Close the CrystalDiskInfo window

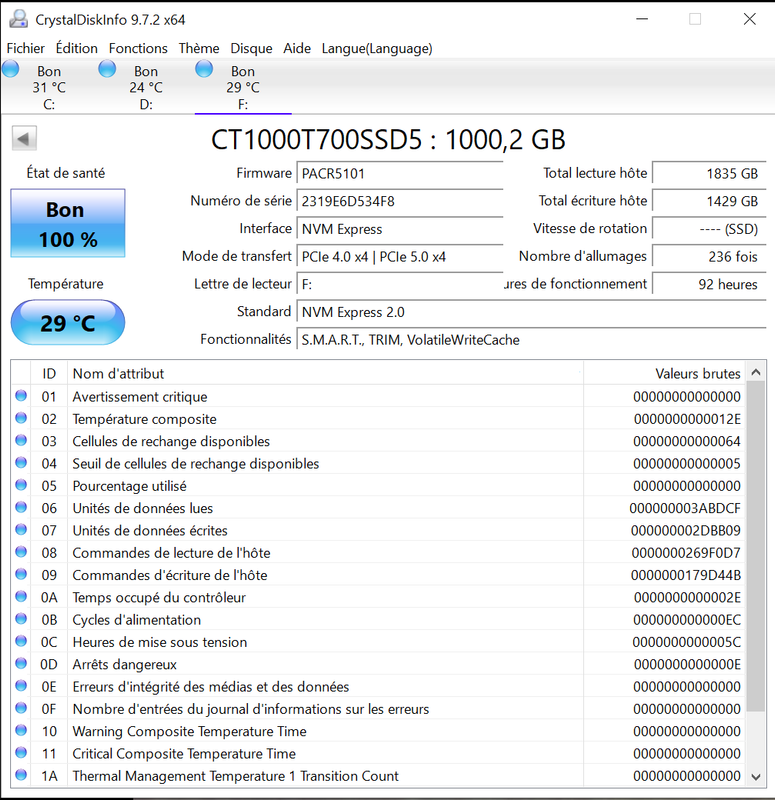point(749,19)
